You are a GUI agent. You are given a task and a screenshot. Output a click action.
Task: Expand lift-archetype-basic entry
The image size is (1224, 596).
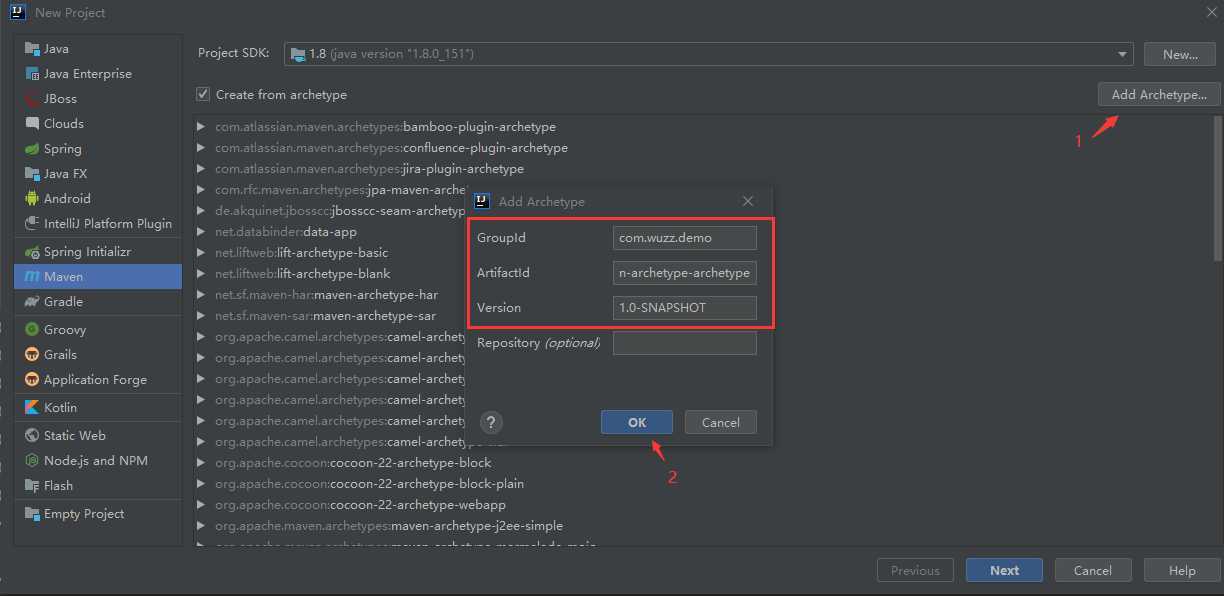pos(201,253)
